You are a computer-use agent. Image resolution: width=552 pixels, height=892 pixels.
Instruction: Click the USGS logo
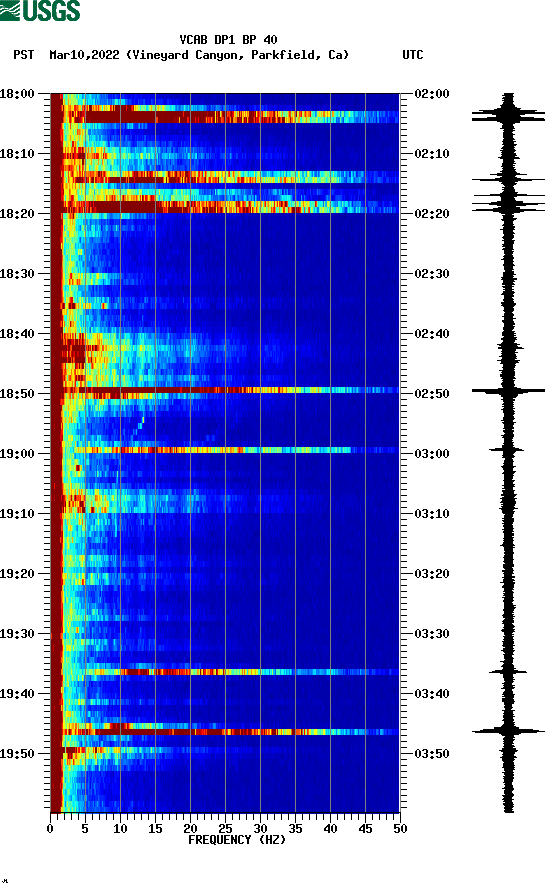point(40,10)
